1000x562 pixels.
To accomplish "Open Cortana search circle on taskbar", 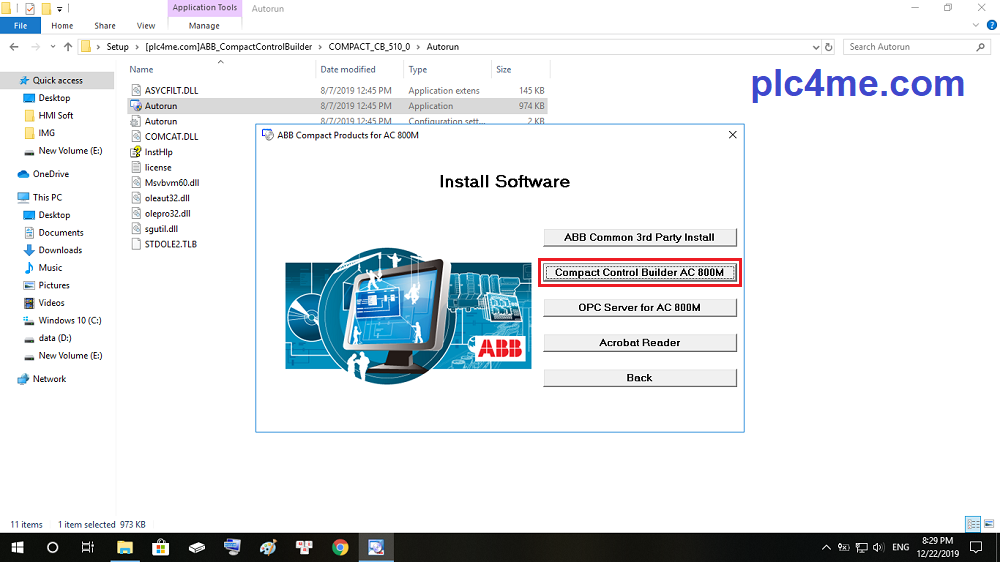I will pos(52,547).
